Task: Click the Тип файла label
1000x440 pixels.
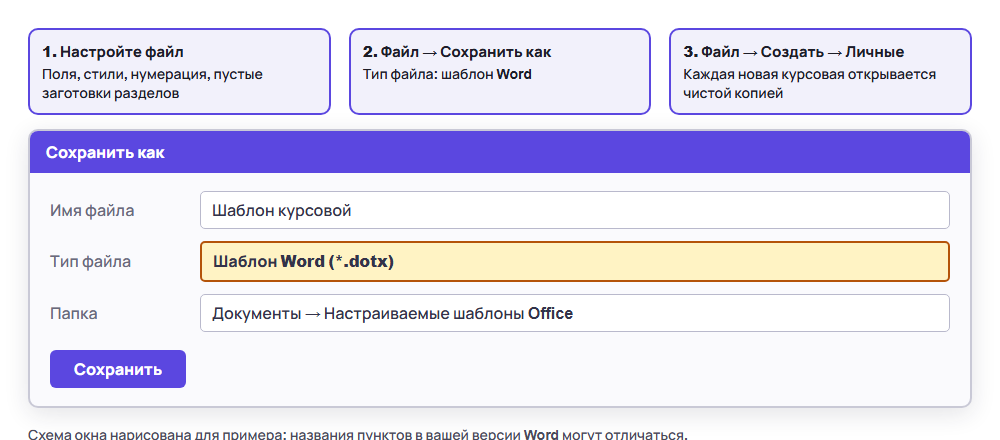Action: coord(91,261)
